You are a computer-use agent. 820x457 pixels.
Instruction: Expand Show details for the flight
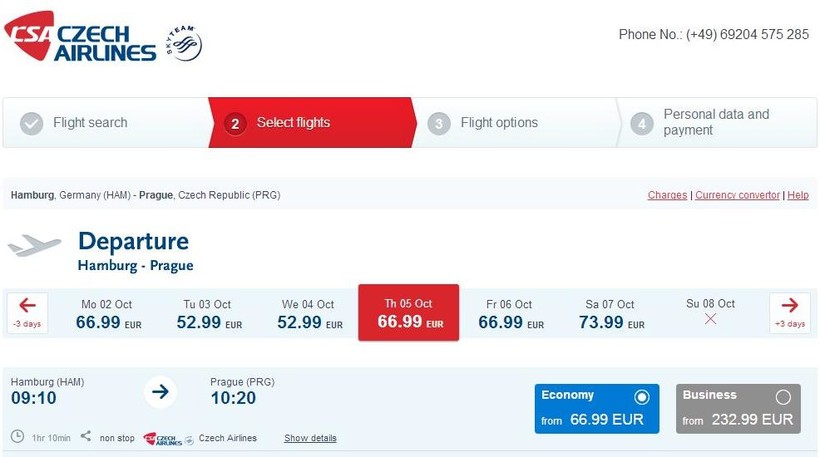pyautogui.click(x=310, y=438)
